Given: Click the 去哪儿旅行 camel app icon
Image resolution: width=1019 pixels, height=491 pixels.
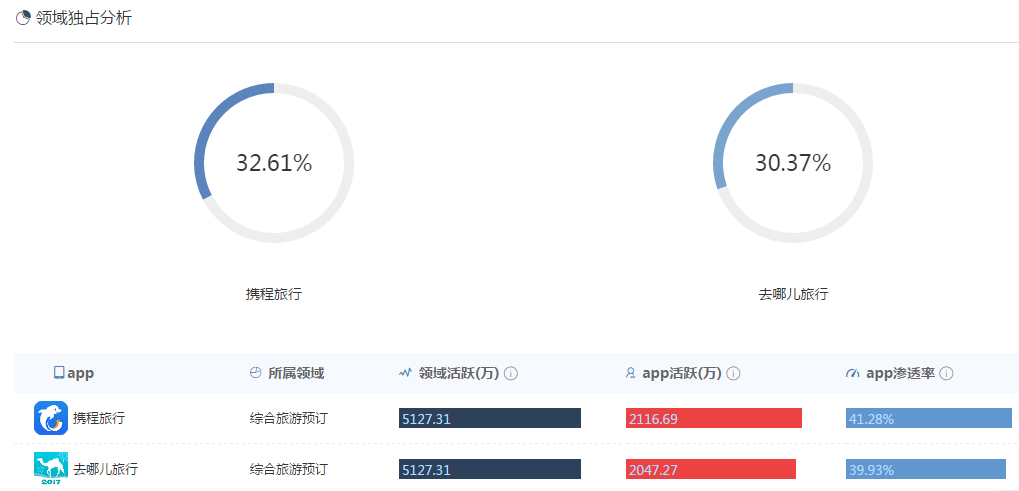Looking at the screenshot, I should click(x=51, y=468).
